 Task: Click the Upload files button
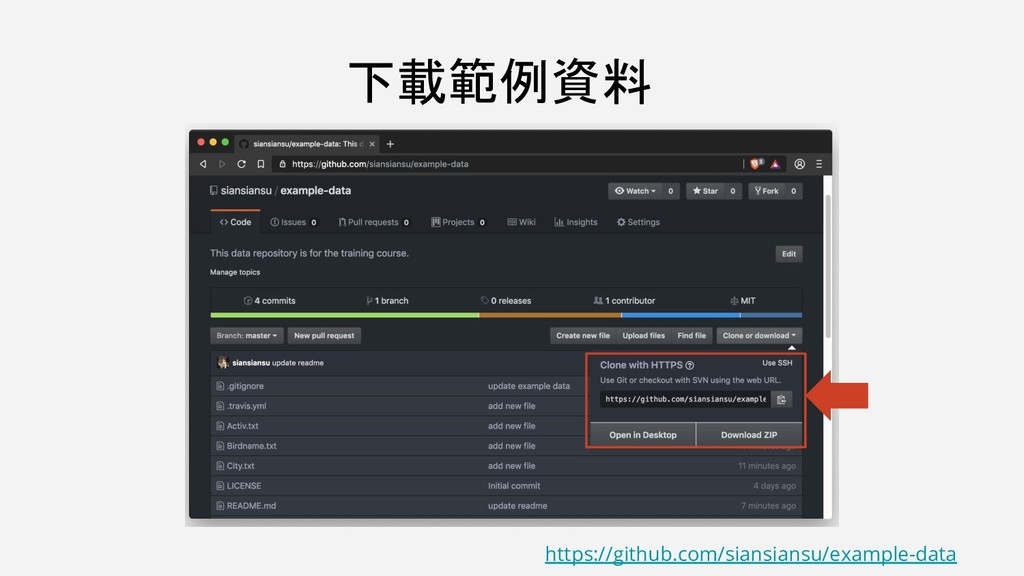click(x=643, y=336)
